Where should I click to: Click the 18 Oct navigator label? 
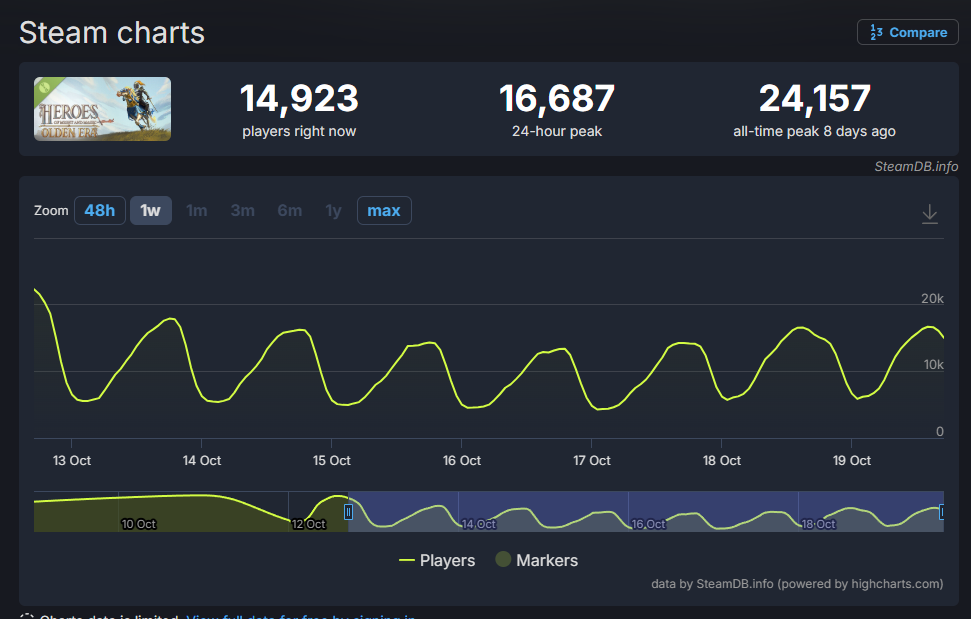[x=819, y=524]
